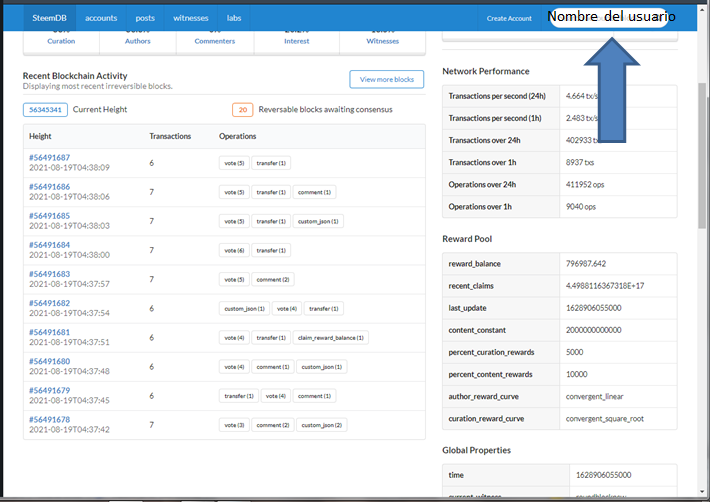
Task: Click the Network Performance heading
Action: 486,71
